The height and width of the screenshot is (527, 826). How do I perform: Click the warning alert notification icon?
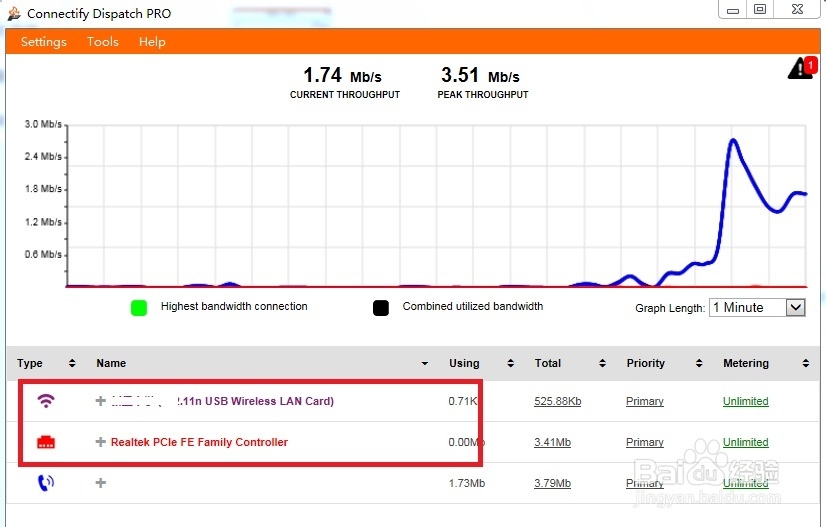click(x=802, y=68)
